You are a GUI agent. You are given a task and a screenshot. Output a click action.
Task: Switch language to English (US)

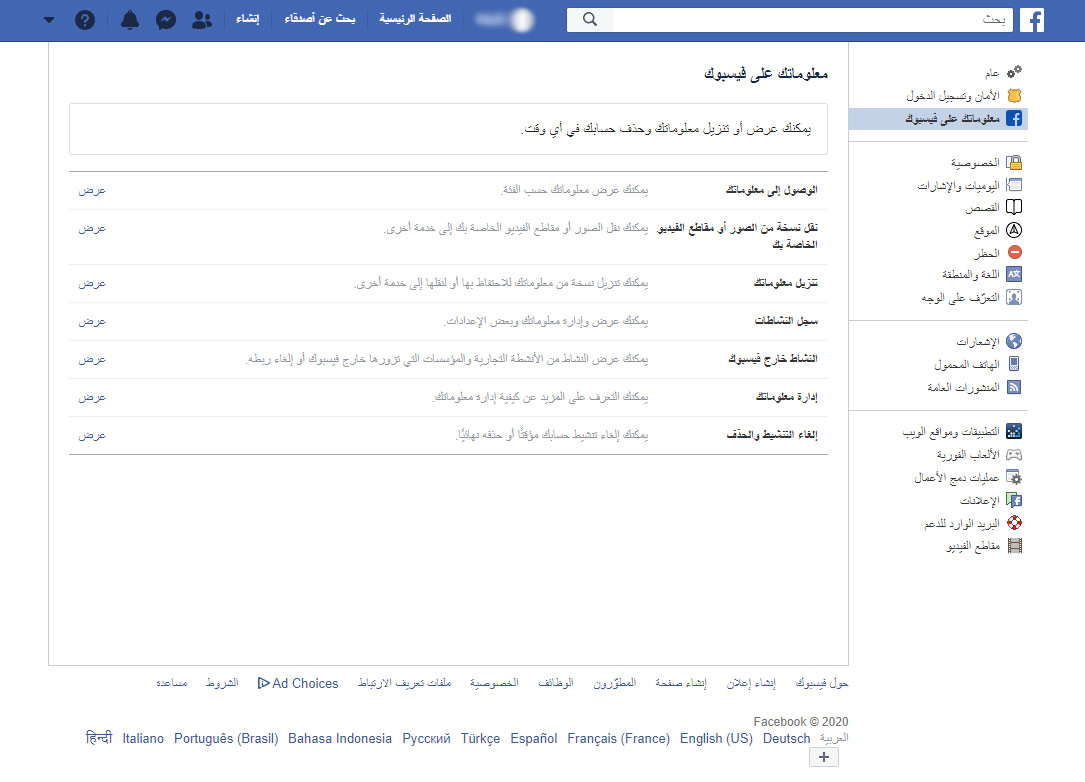[x=715, y=738]
